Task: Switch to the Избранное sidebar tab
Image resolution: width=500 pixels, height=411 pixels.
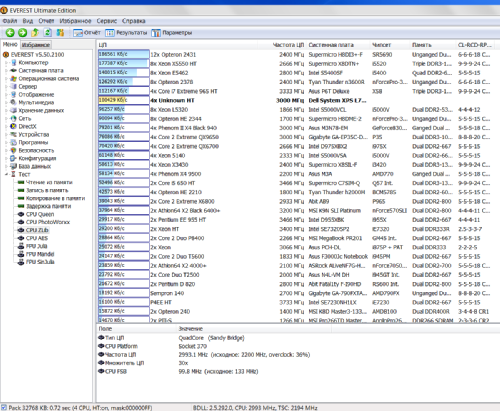Action: tap(36, 45)
